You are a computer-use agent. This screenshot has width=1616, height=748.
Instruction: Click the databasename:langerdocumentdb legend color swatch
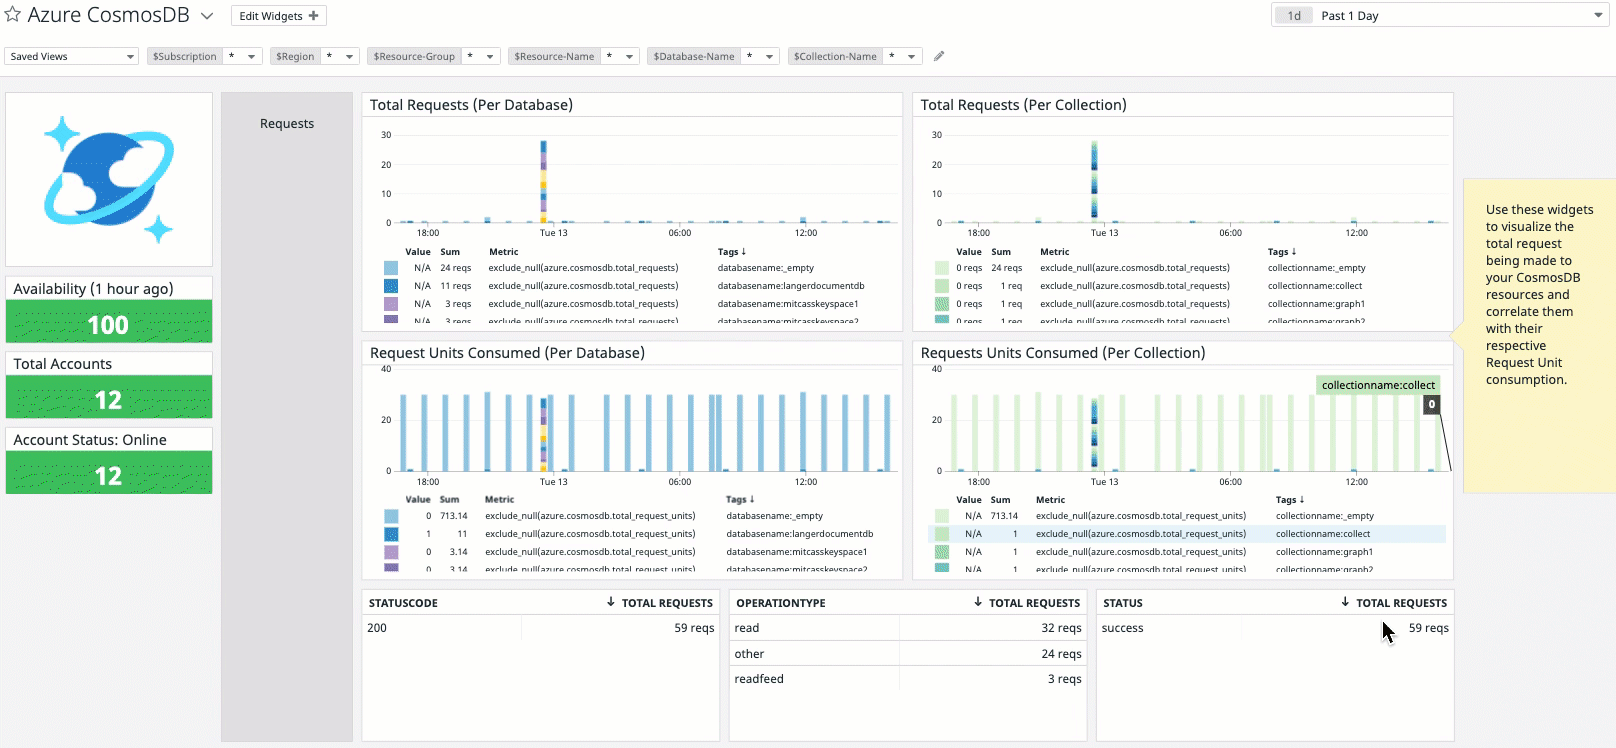(391, 286)
